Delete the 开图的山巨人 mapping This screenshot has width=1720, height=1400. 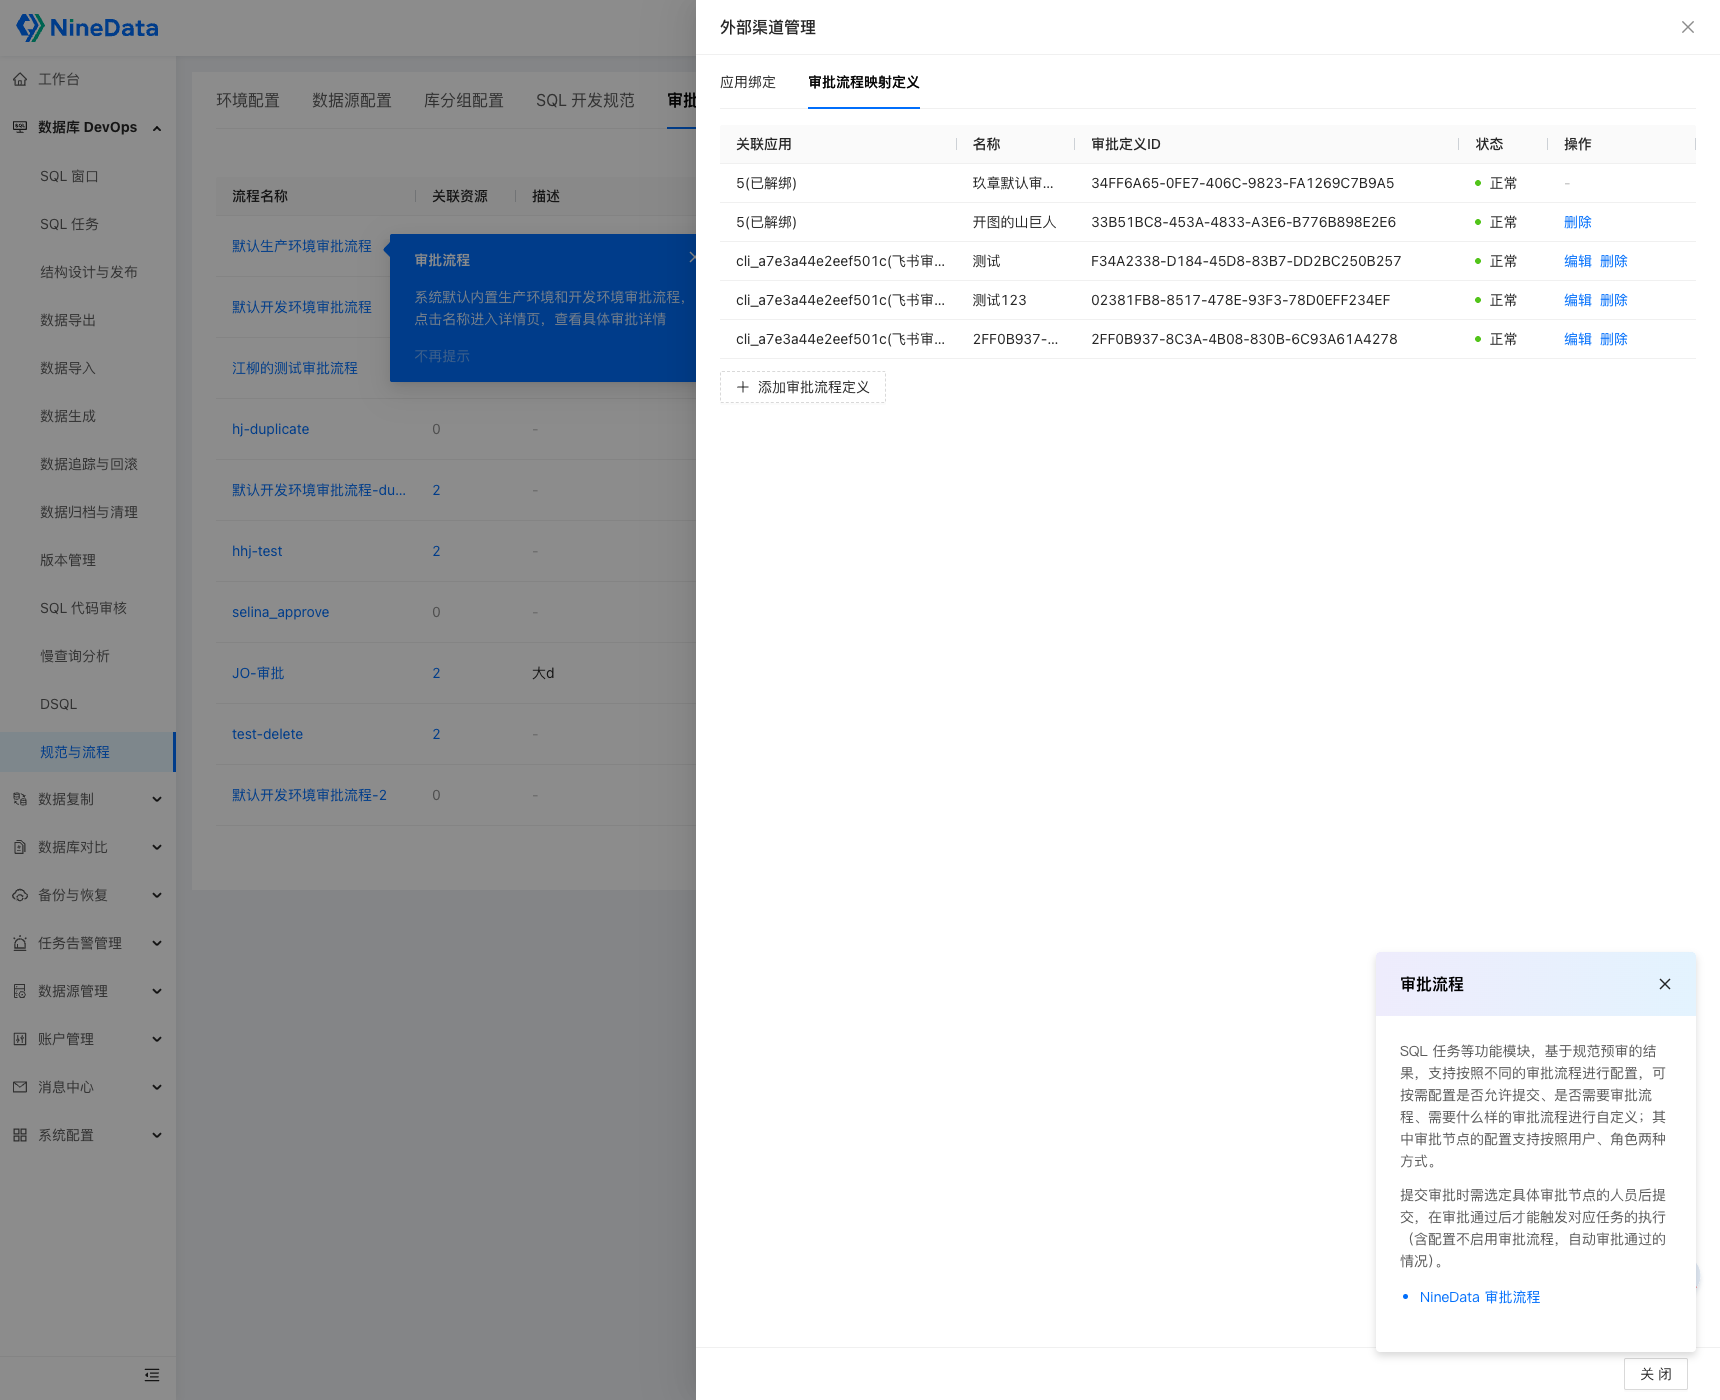[1577, 221]
